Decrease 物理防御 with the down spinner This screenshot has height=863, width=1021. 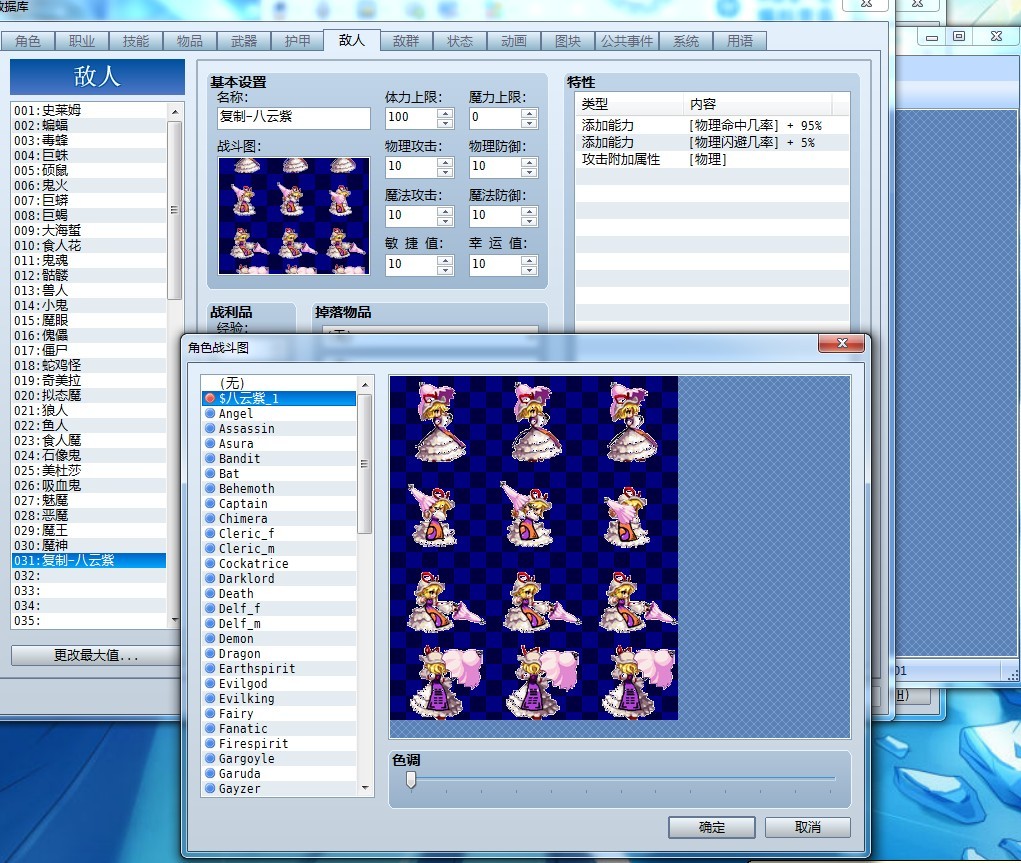coord(529,172)
